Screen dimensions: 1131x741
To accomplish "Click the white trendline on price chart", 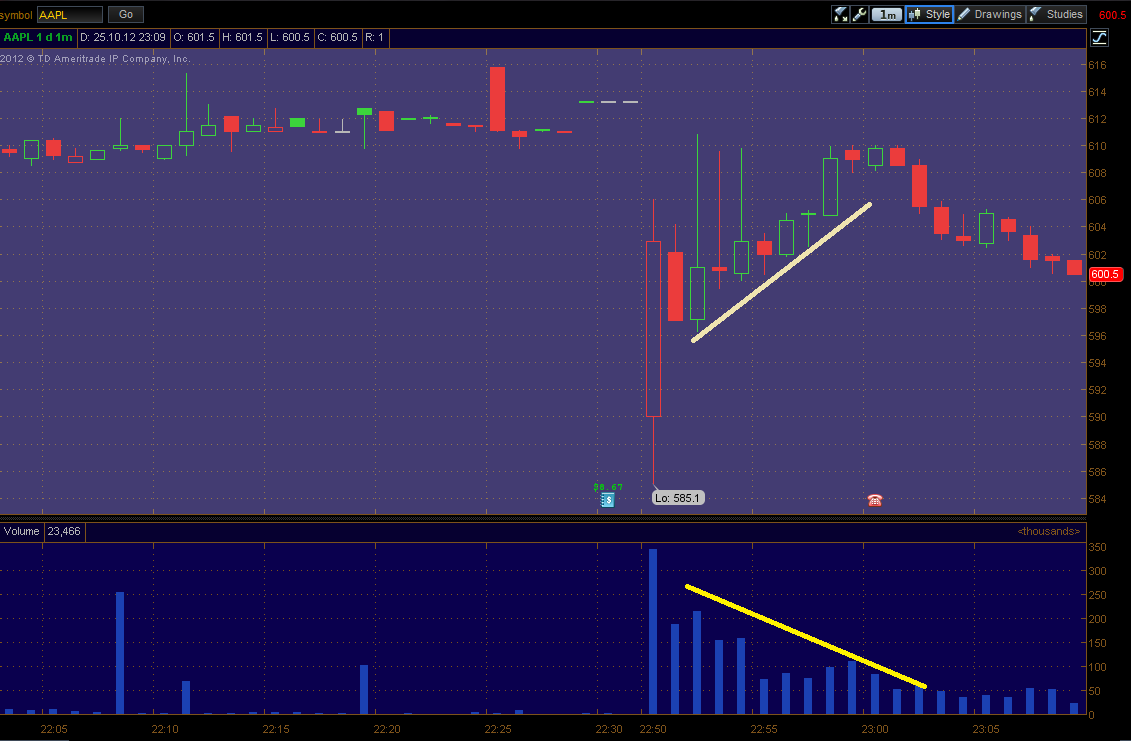I will click(782, 272).
